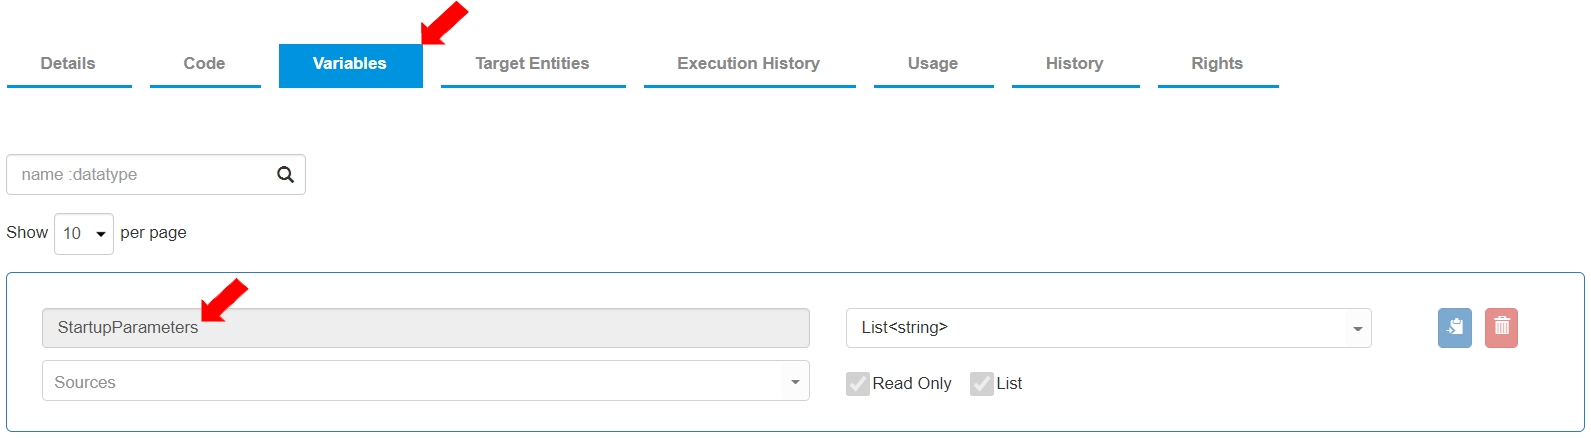This screenshot has width=1591, height=438.
Task: Open the rows per page dropdown
Action: click(x=84, y=234)
